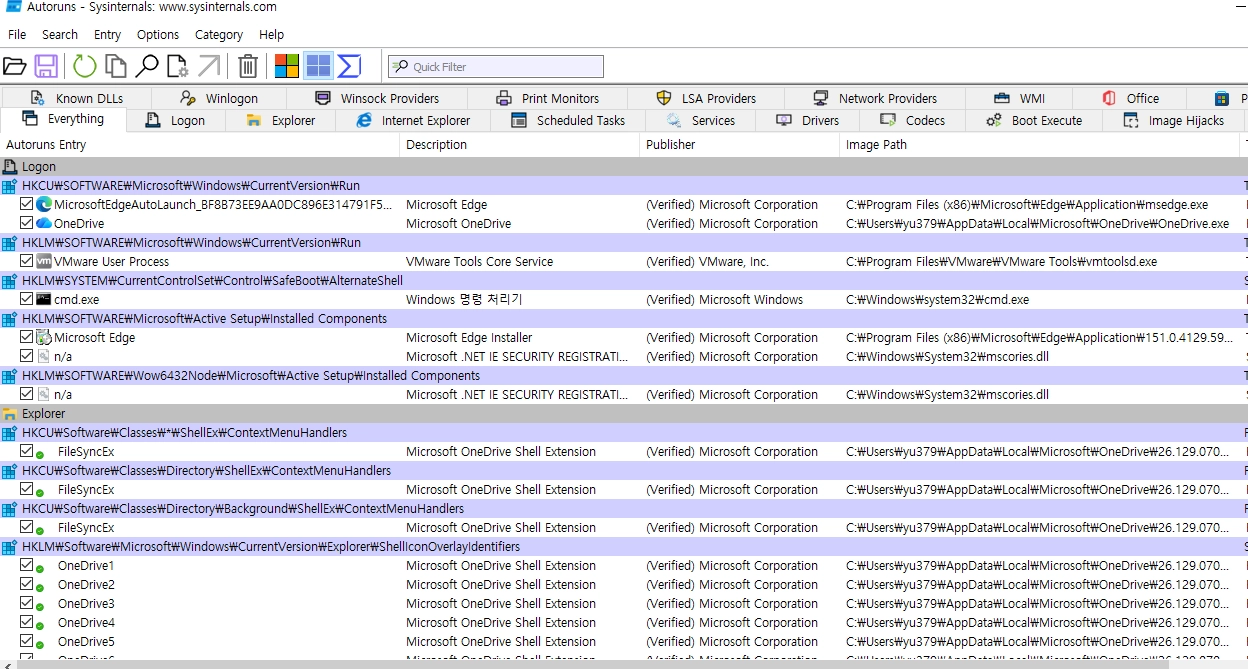Open the Options menu
This screenshot has height=669, width=1248.
click(x=158, y=34)
